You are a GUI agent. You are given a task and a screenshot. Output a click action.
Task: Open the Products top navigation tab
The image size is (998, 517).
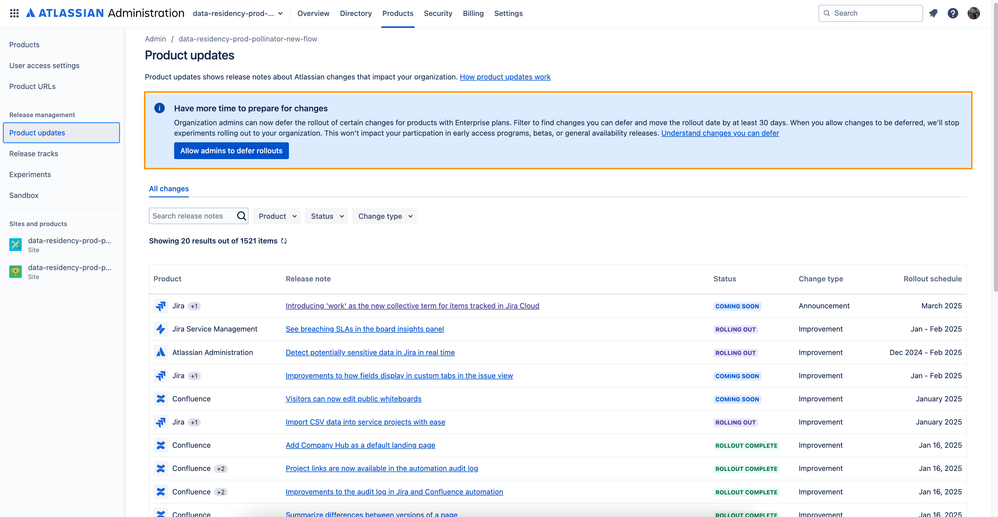398,13
